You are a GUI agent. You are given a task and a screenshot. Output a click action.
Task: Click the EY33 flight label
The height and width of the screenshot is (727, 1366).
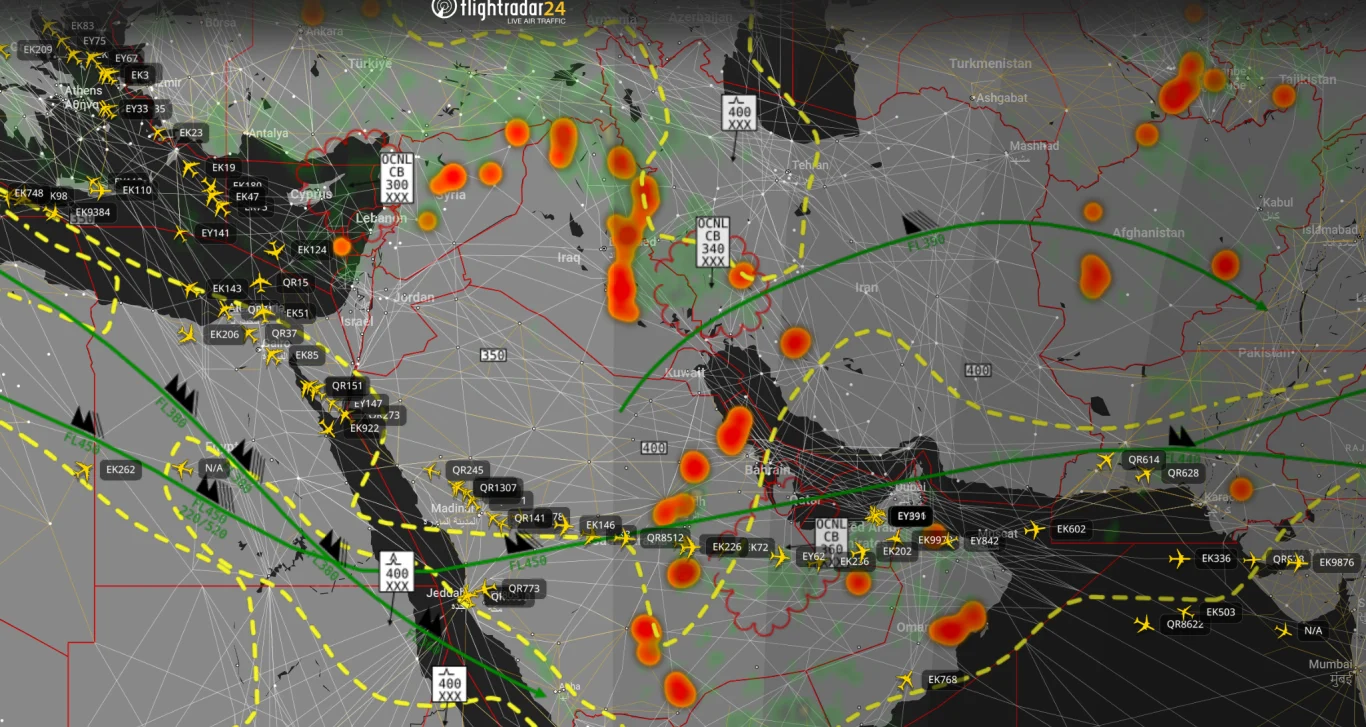[x=136, y=108]
